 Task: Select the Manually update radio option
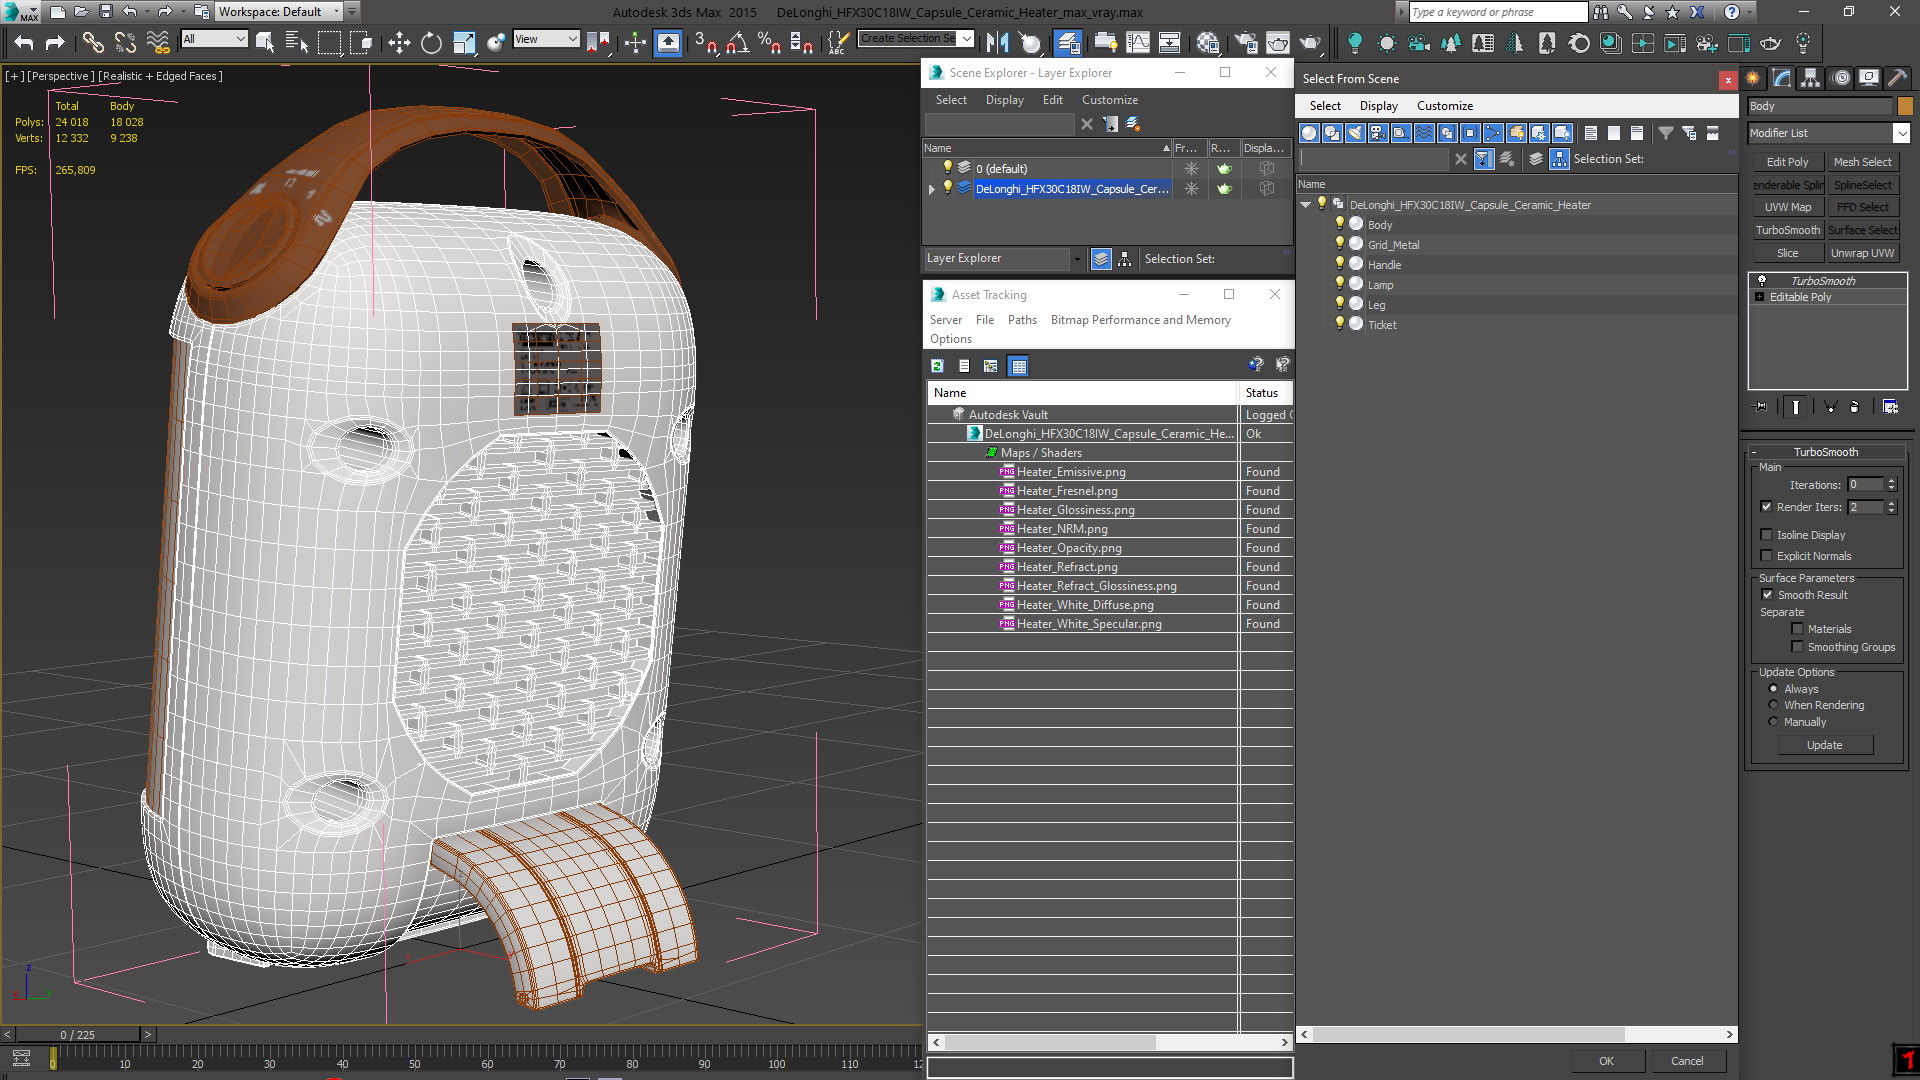(x=1773, y=722)
